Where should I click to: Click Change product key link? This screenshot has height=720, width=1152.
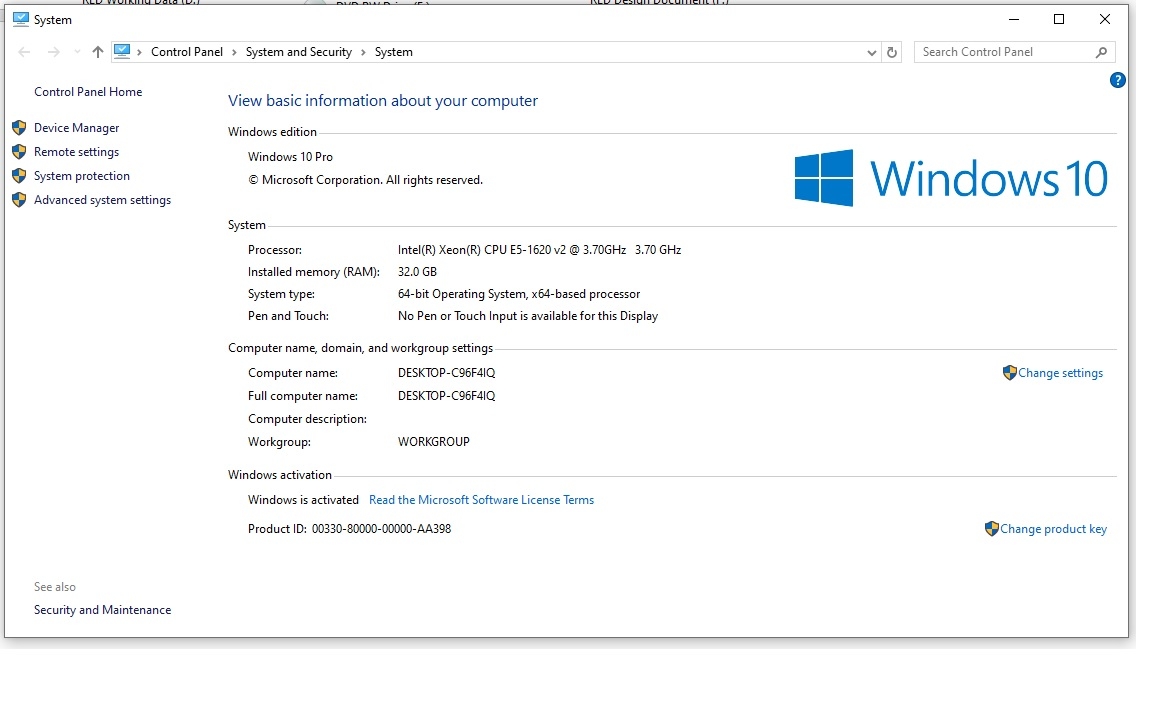(1053, 529)
